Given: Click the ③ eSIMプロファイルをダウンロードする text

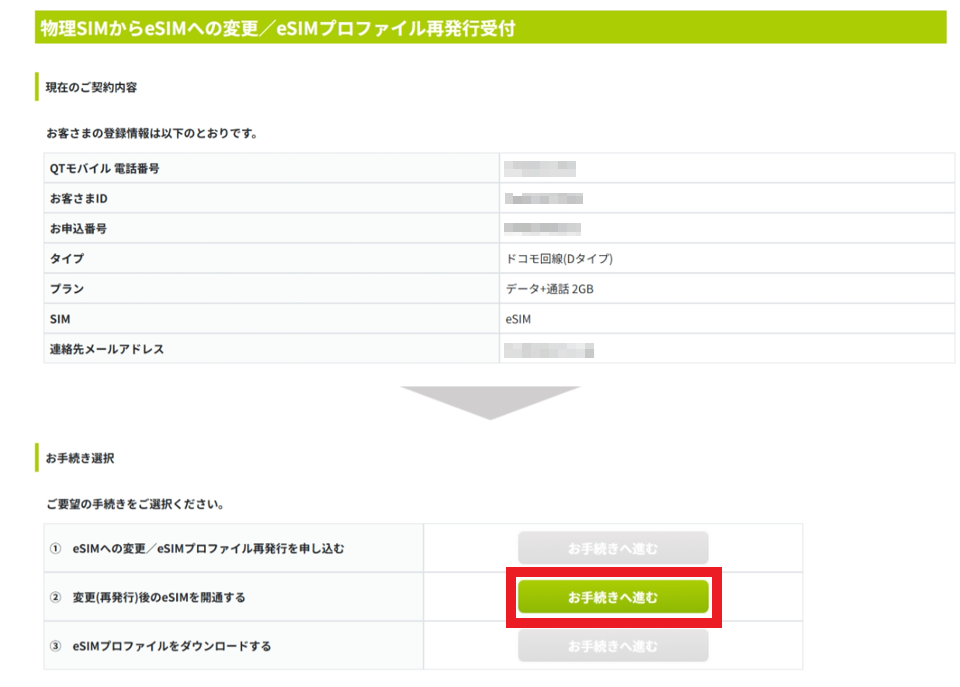Looking at the screenshot, I should (160, 646).
